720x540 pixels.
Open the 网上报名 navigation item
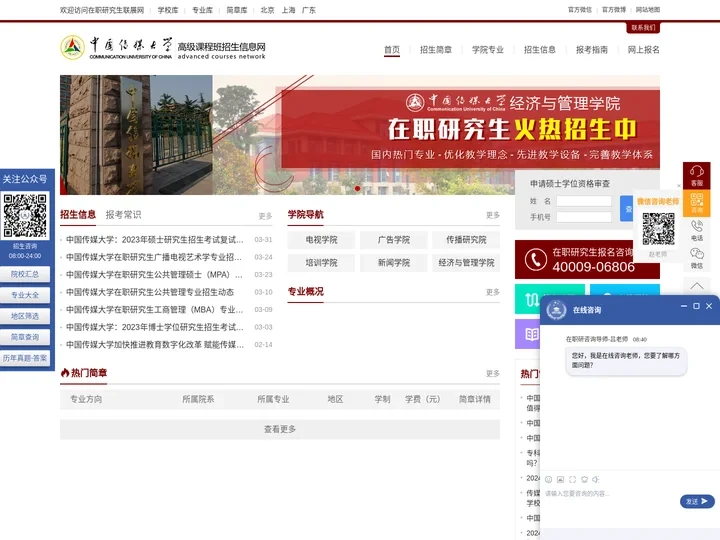[643, 50]
